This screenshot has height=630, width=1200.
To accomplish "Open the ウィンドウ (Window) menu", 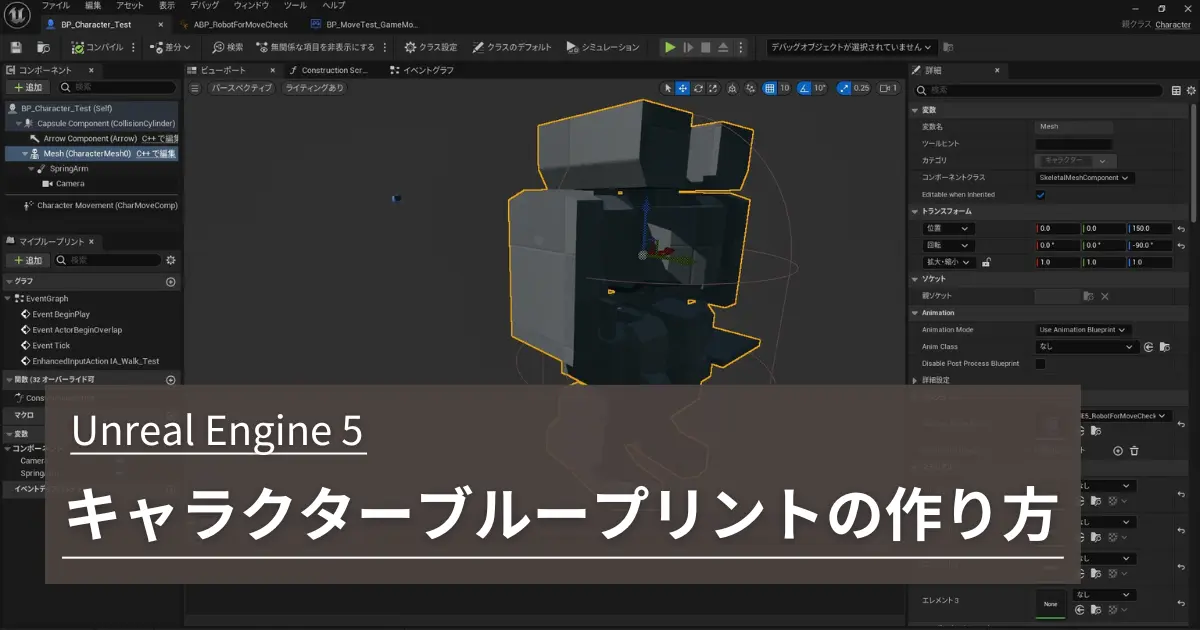I will pyautogui.click(x=251, y=6).
